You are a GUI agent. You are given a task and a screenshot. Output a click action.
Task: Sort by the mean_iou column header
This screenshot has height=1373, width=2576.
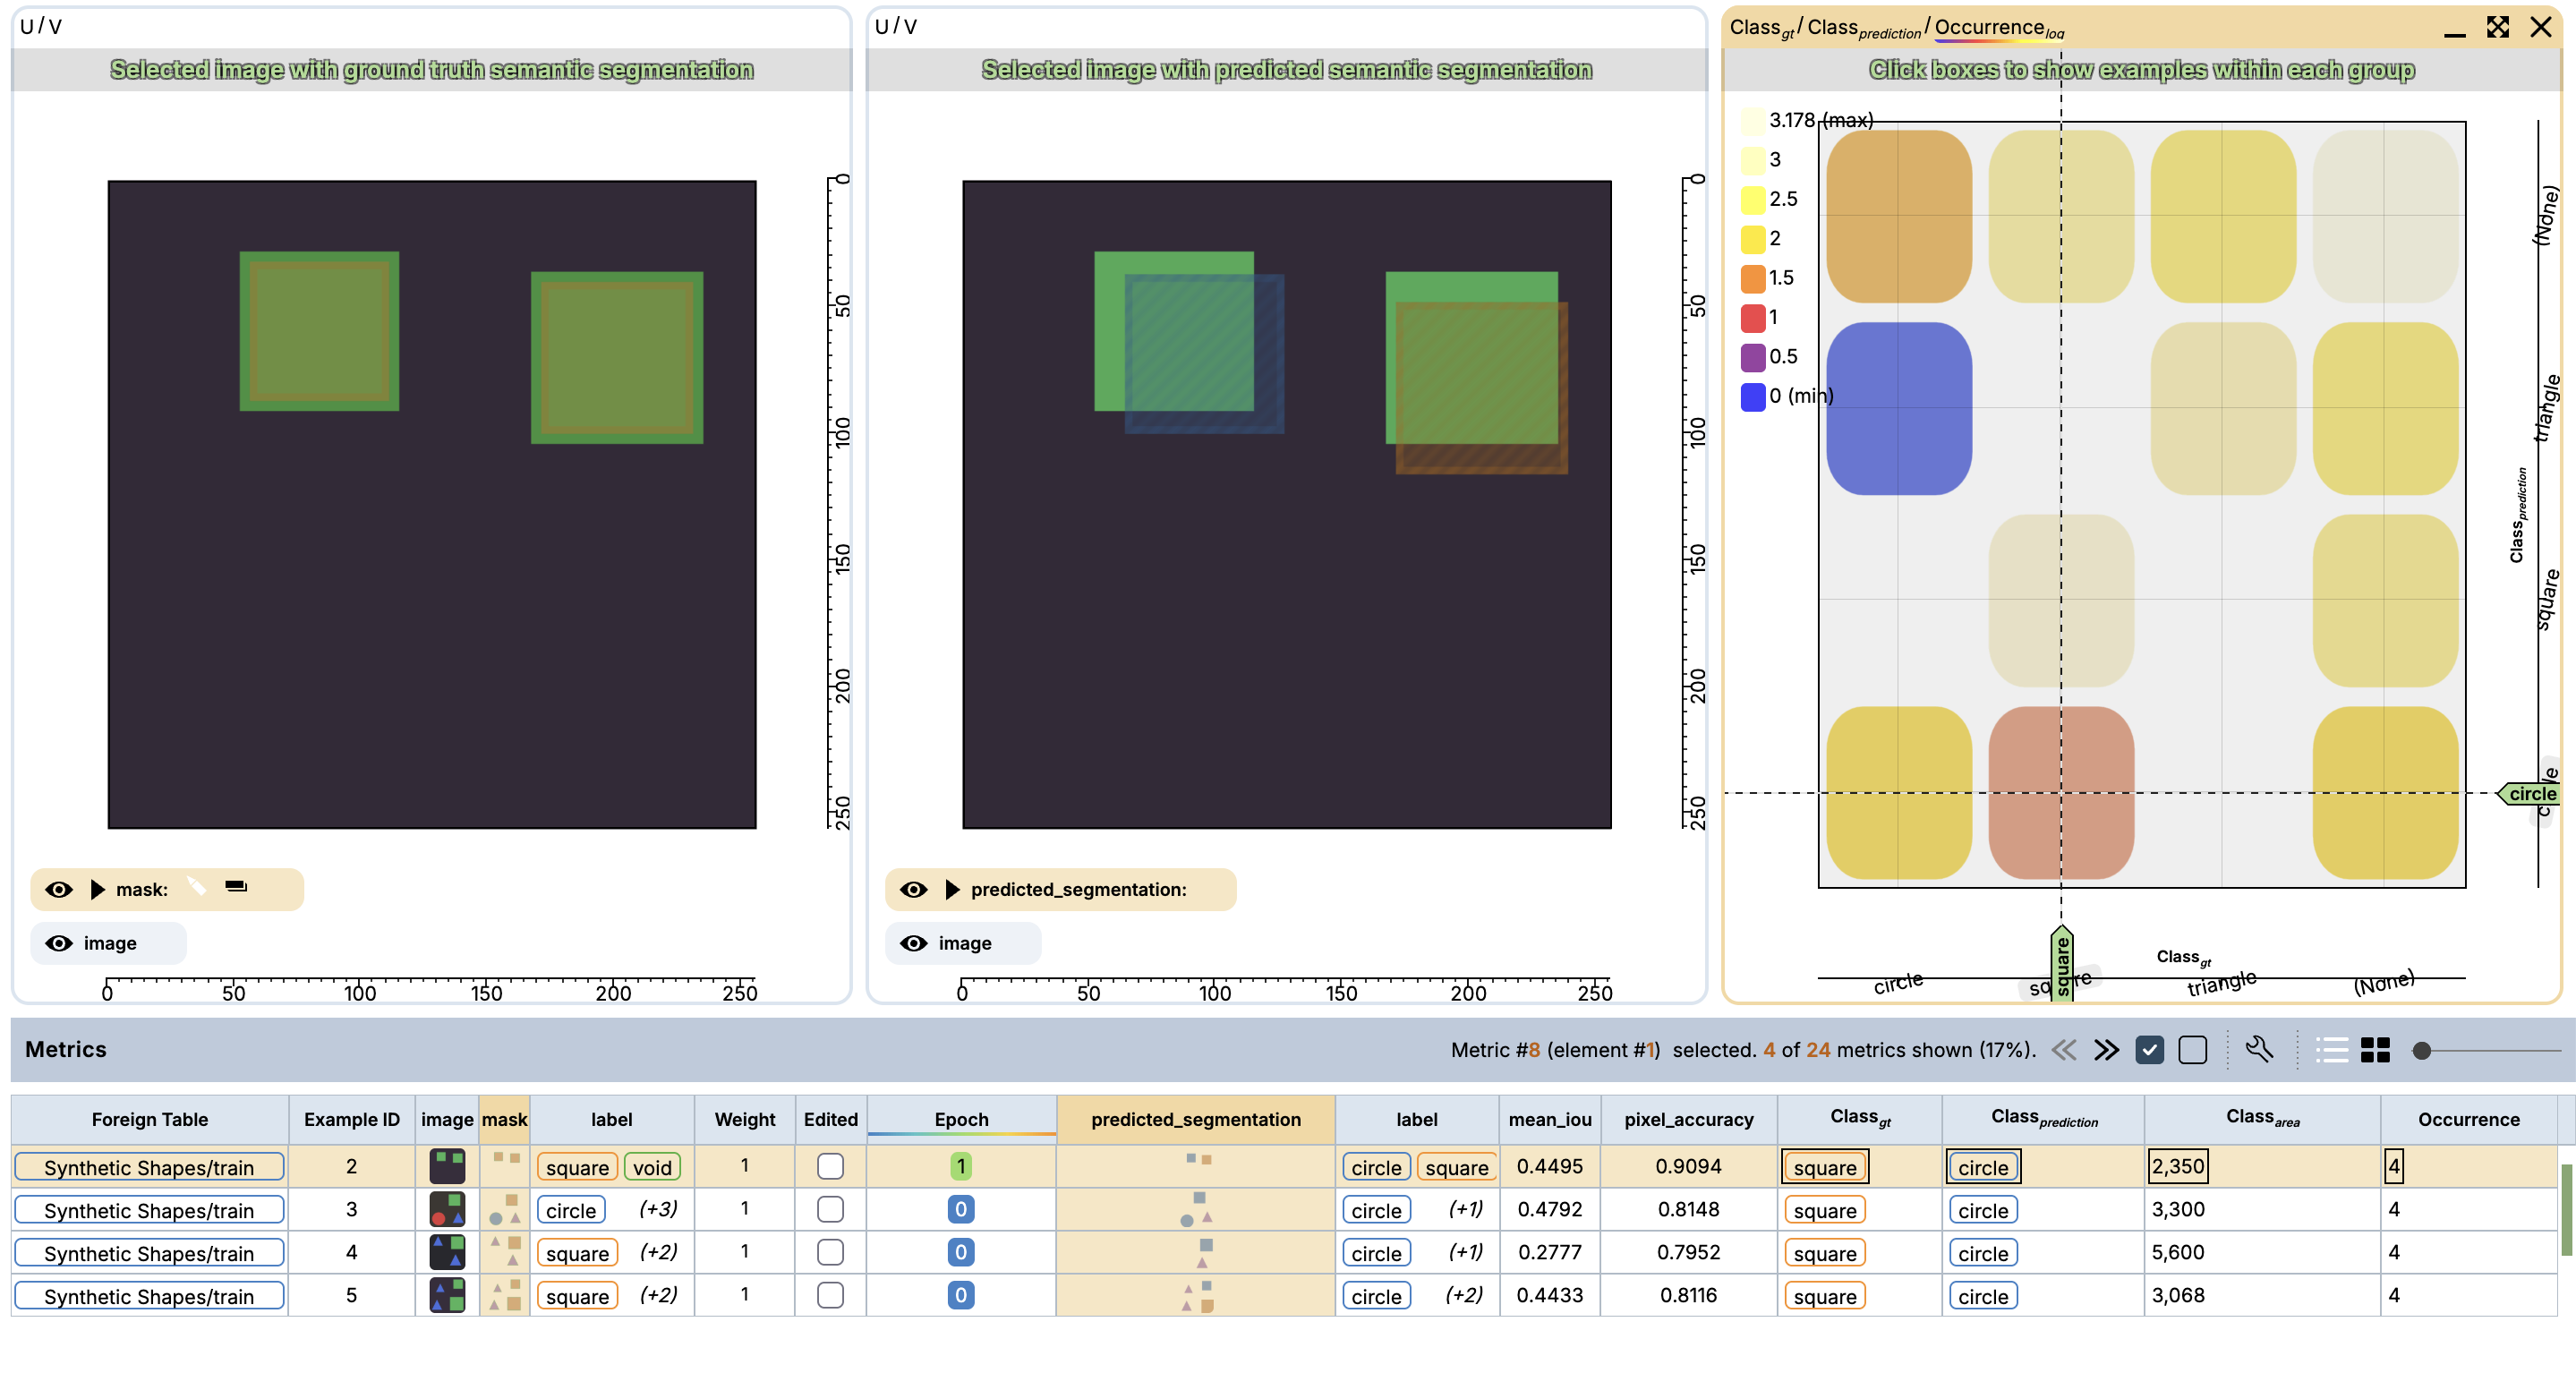1549,1119
